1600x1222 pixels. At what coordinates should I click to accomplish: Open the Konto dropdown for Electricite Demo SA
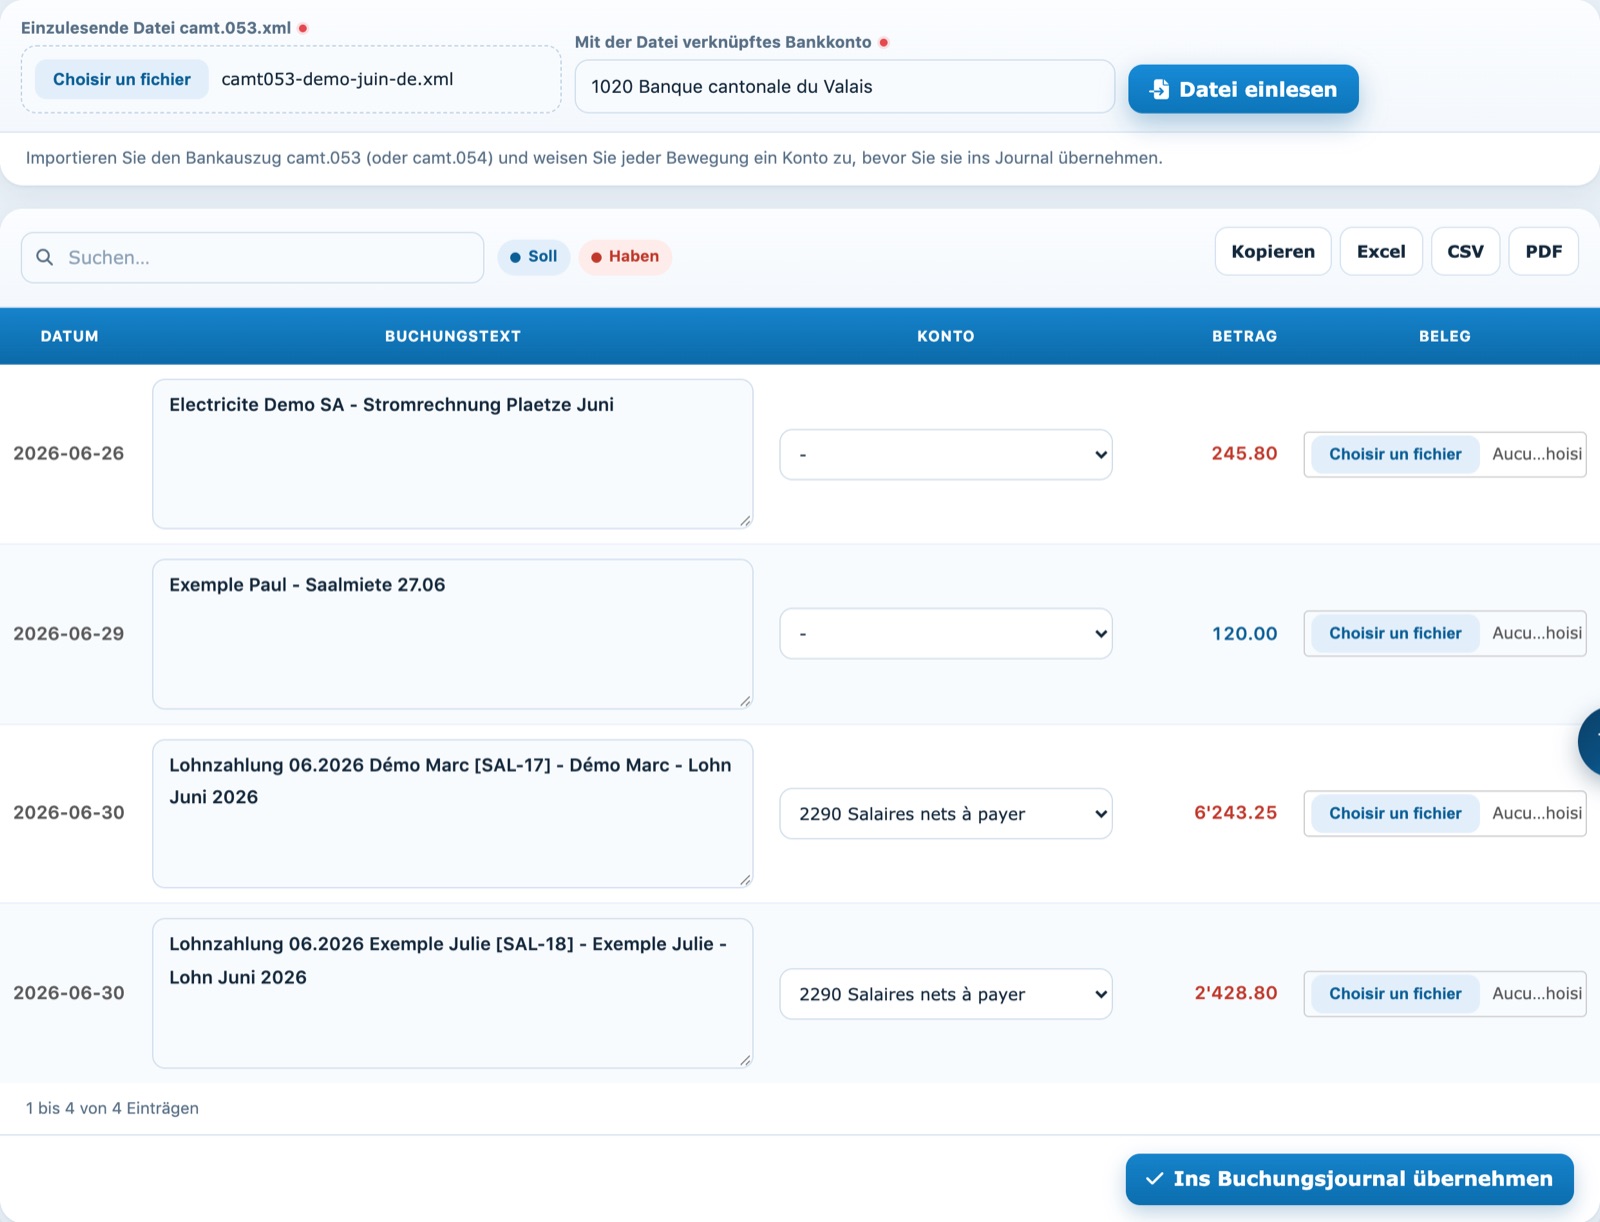[x=946, y=454]
